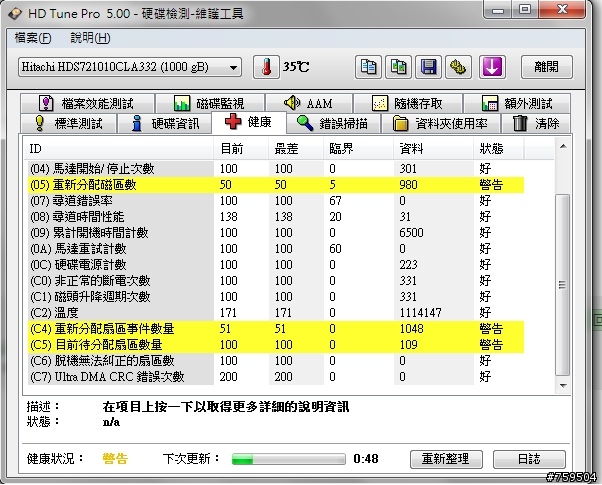602x485 pixels.
Task: Copy info to clipboard using first copy icon
Action: coord(368,67)
